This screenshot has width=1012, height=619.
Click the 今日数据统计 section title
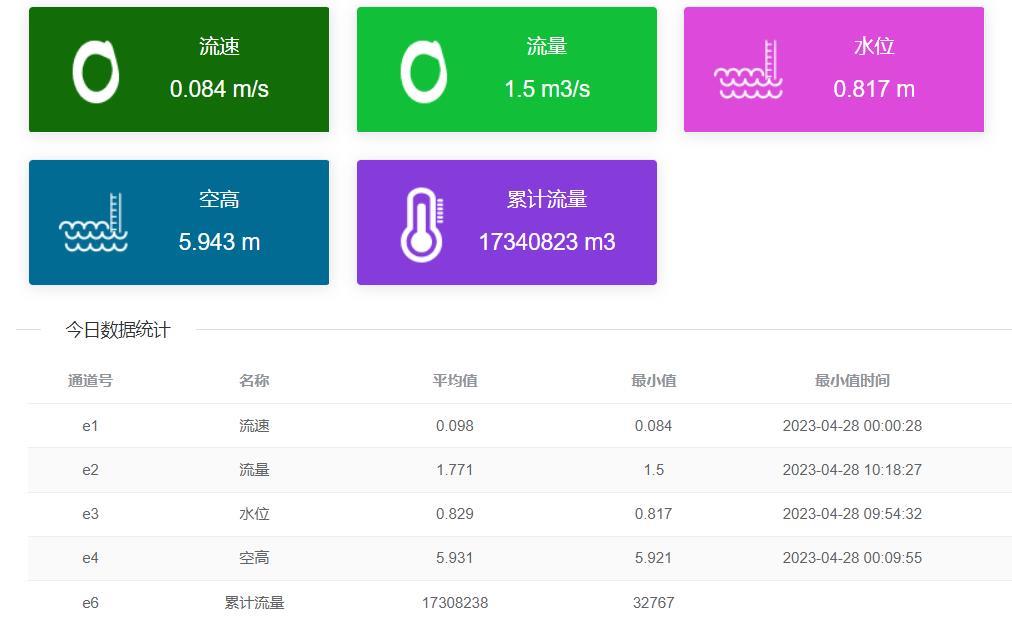tap(118, 330)
